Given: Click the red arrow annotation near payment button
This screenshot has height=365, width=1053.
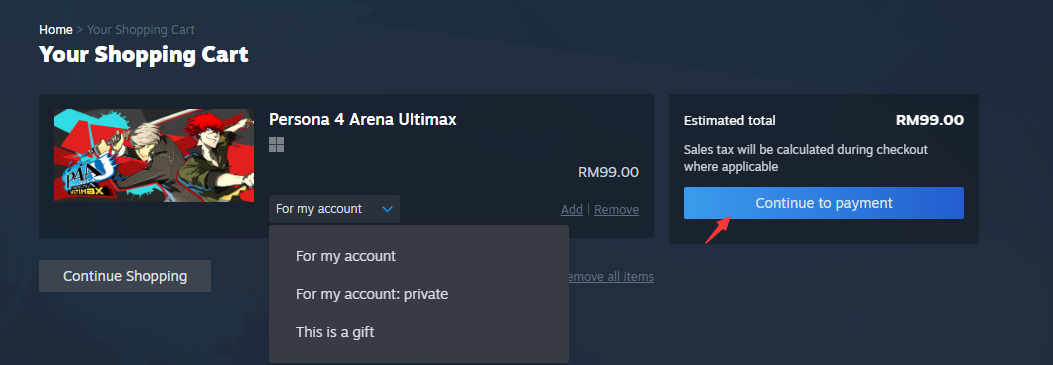Looking at the screenshot, I should (x=717, y=230).
